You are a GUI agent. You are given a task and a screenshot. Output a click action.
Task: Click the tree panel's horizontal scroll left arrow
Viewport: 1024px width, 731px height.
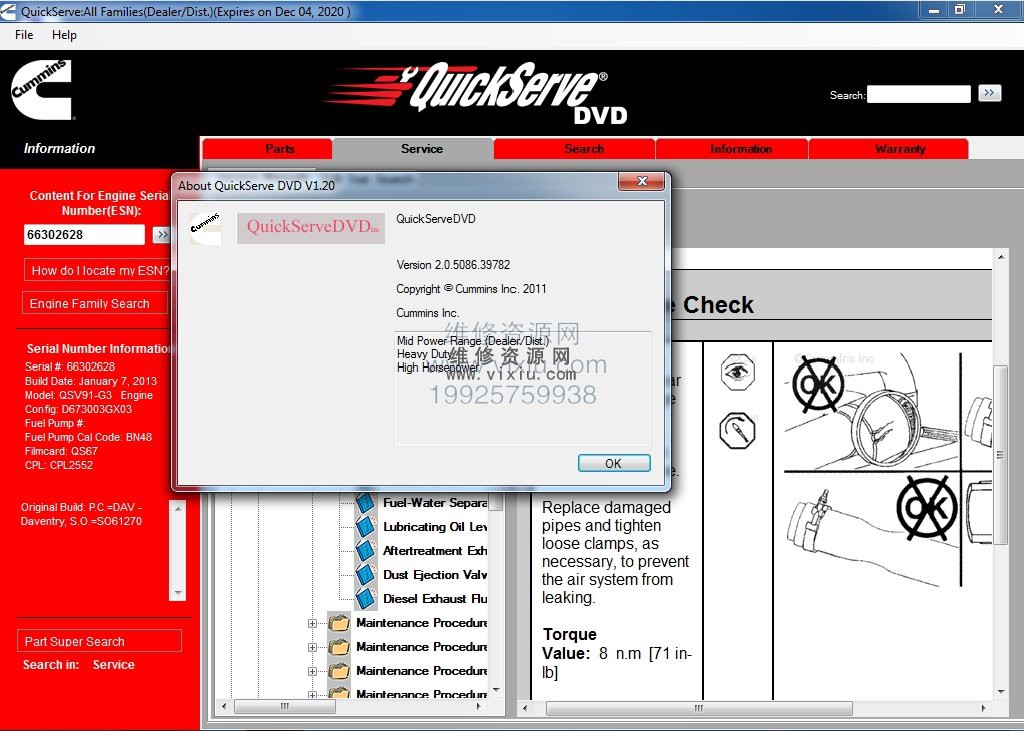click(x=224, y=706)
